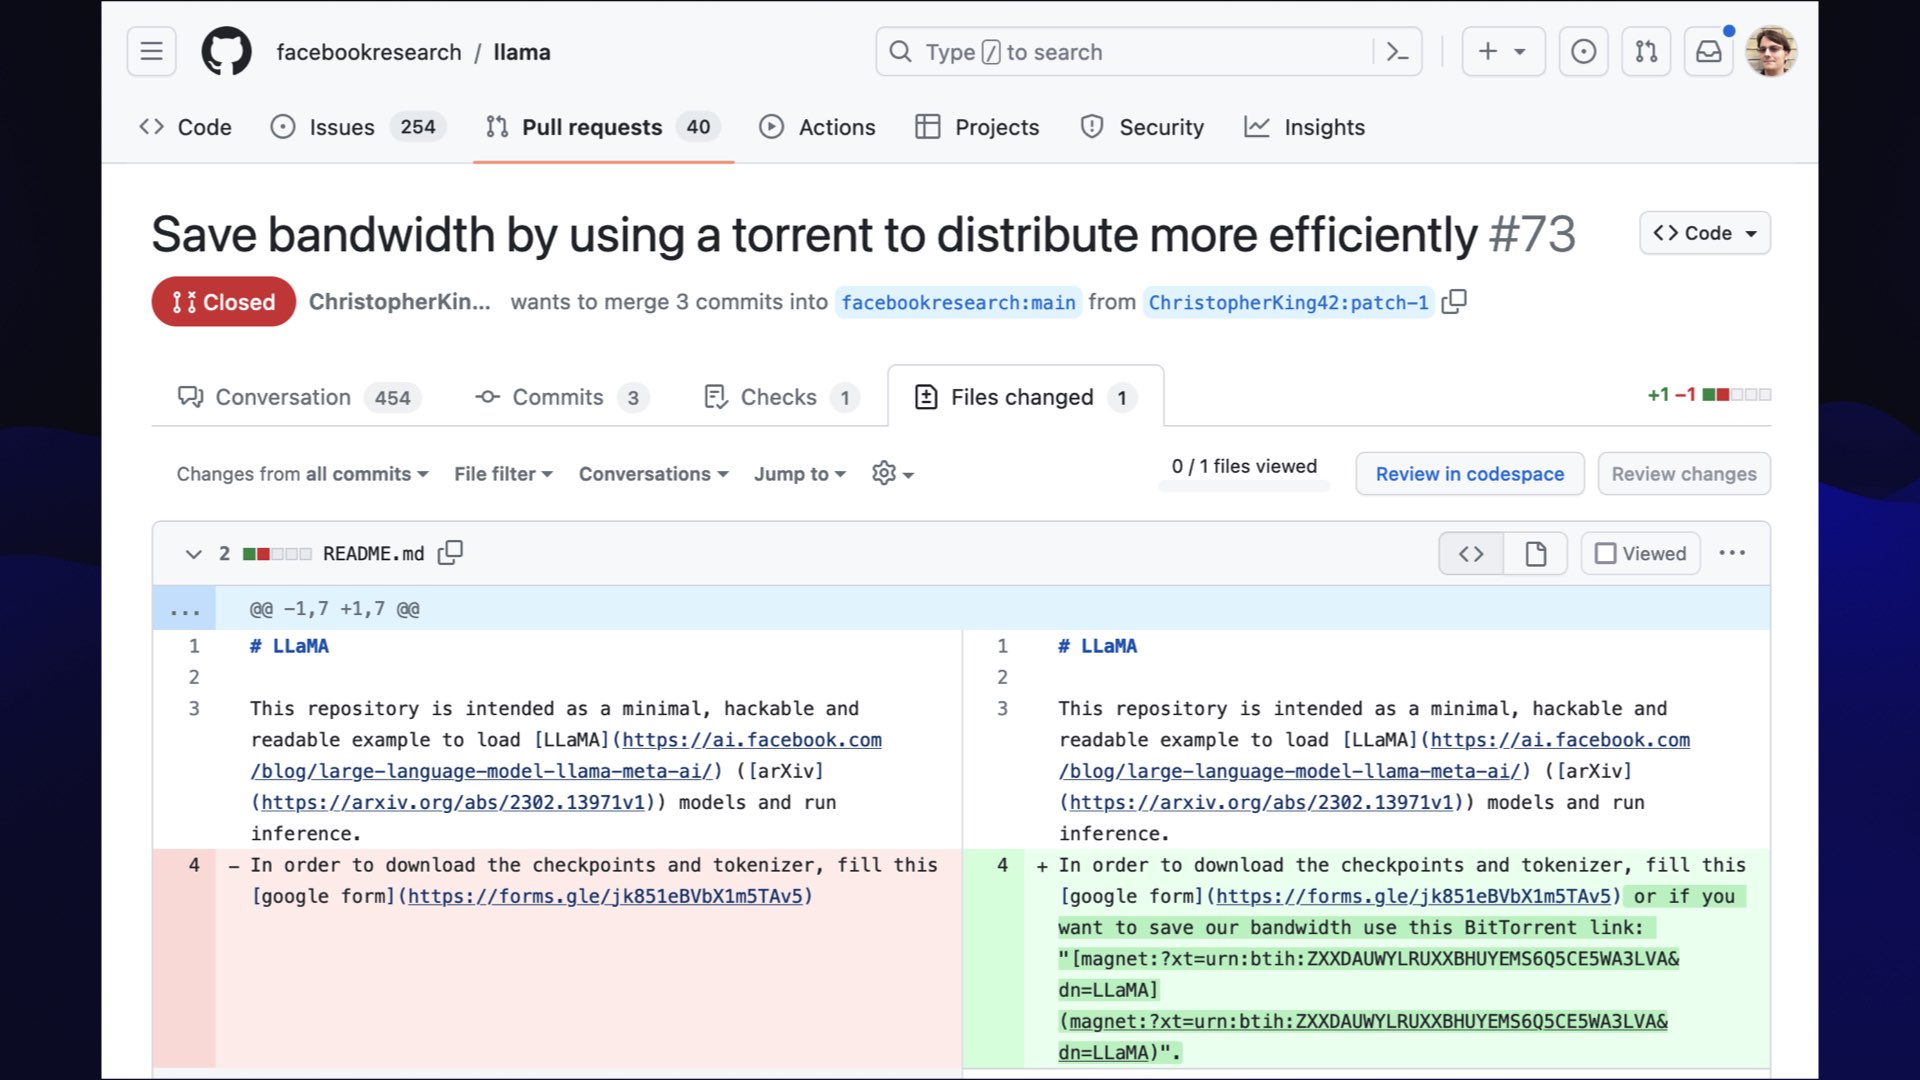
Task: Collapse the README.md file diff
Action: point(193,553)
